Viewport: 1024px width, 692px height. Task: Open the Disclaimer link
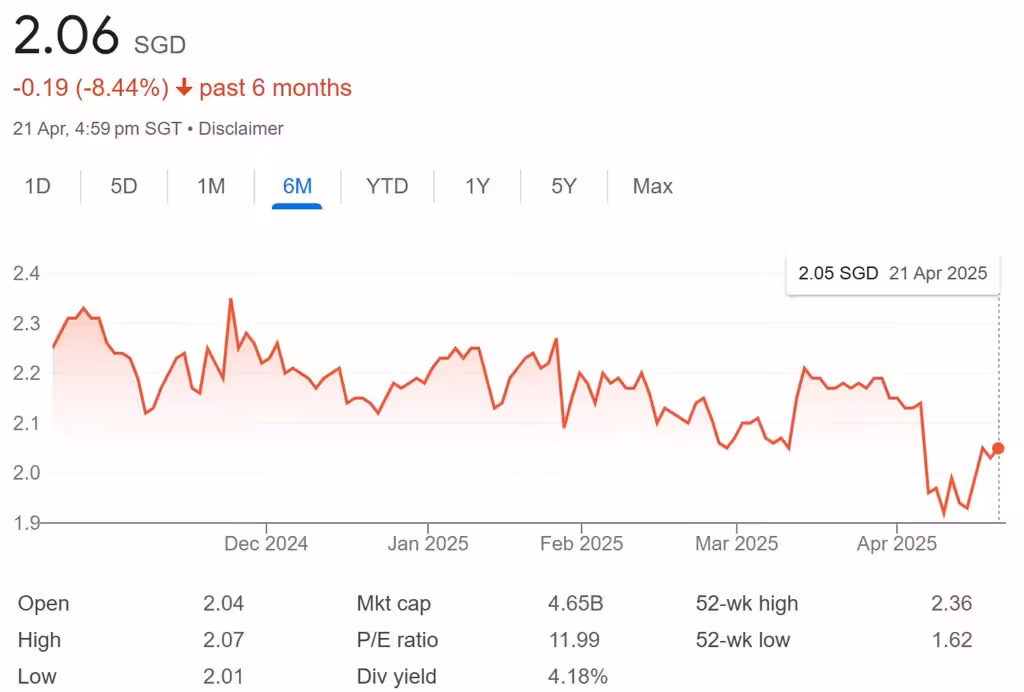tap(240, 128)
